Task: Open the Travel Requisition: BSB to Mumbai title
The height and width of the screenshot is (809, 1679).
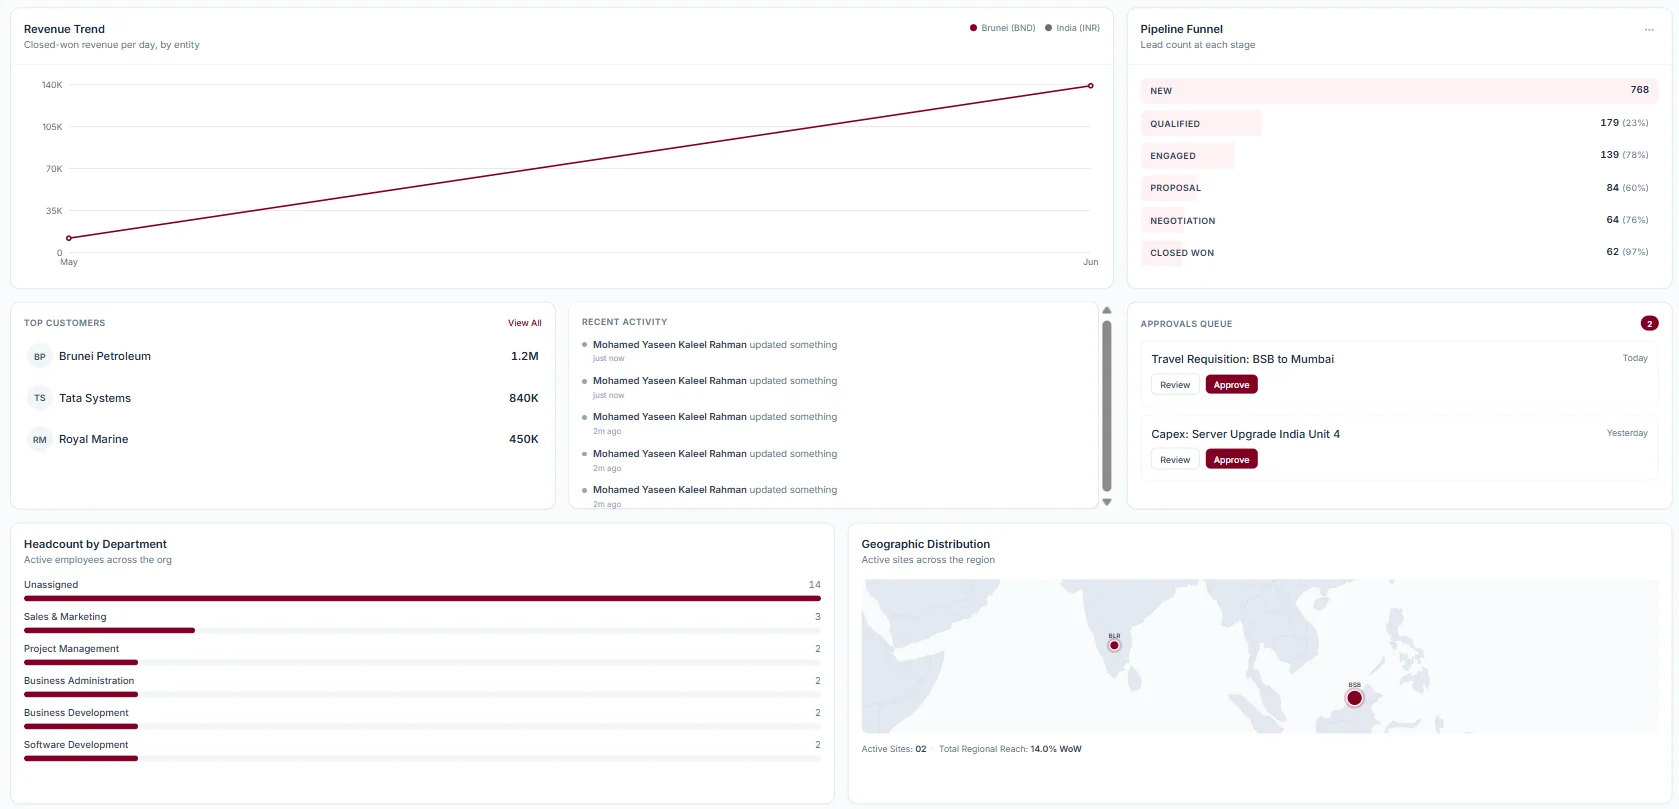Action: point(1242,359)
